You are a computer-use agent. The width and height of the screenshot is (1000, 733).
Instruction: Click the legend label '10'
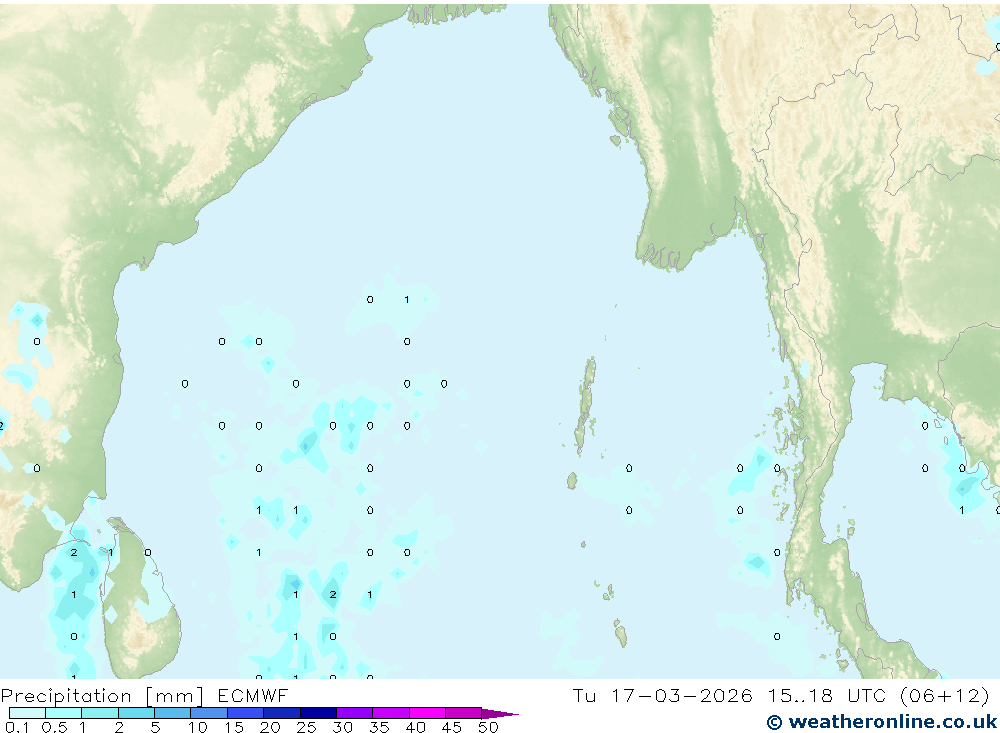(198, 727)
